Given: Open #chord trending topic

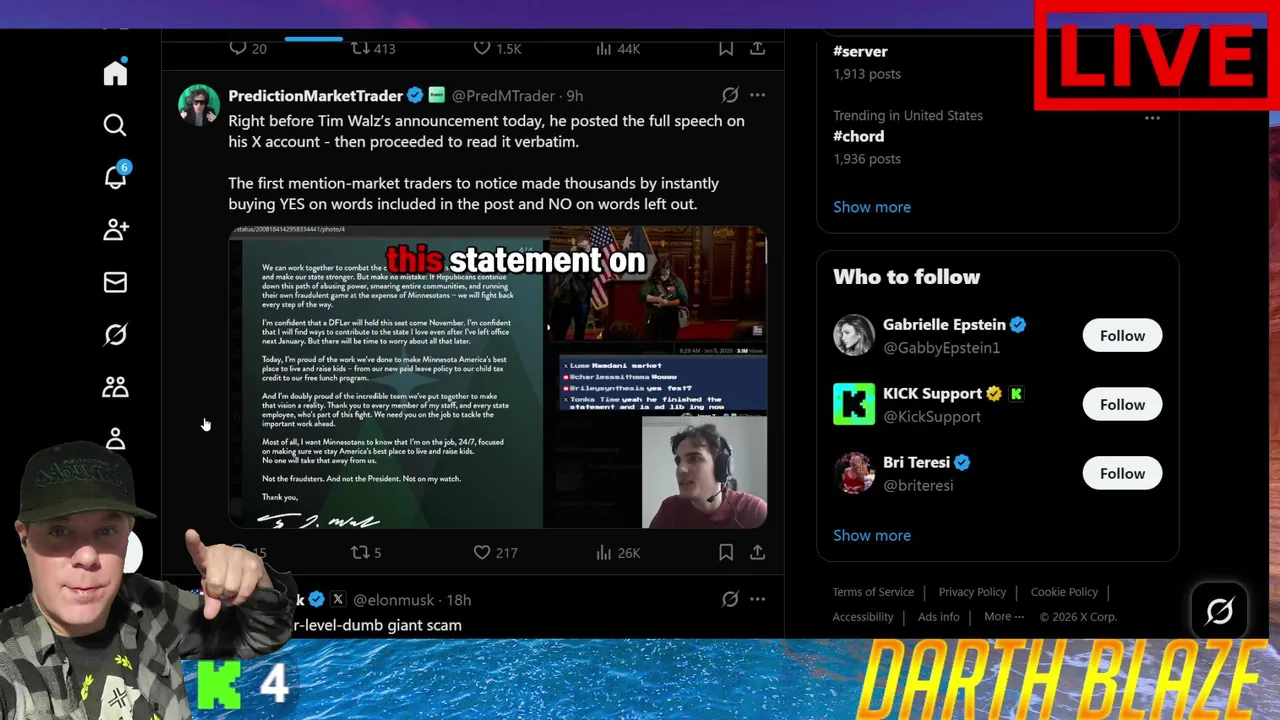Looking at the screenshot, I should (x=858, y=136).
